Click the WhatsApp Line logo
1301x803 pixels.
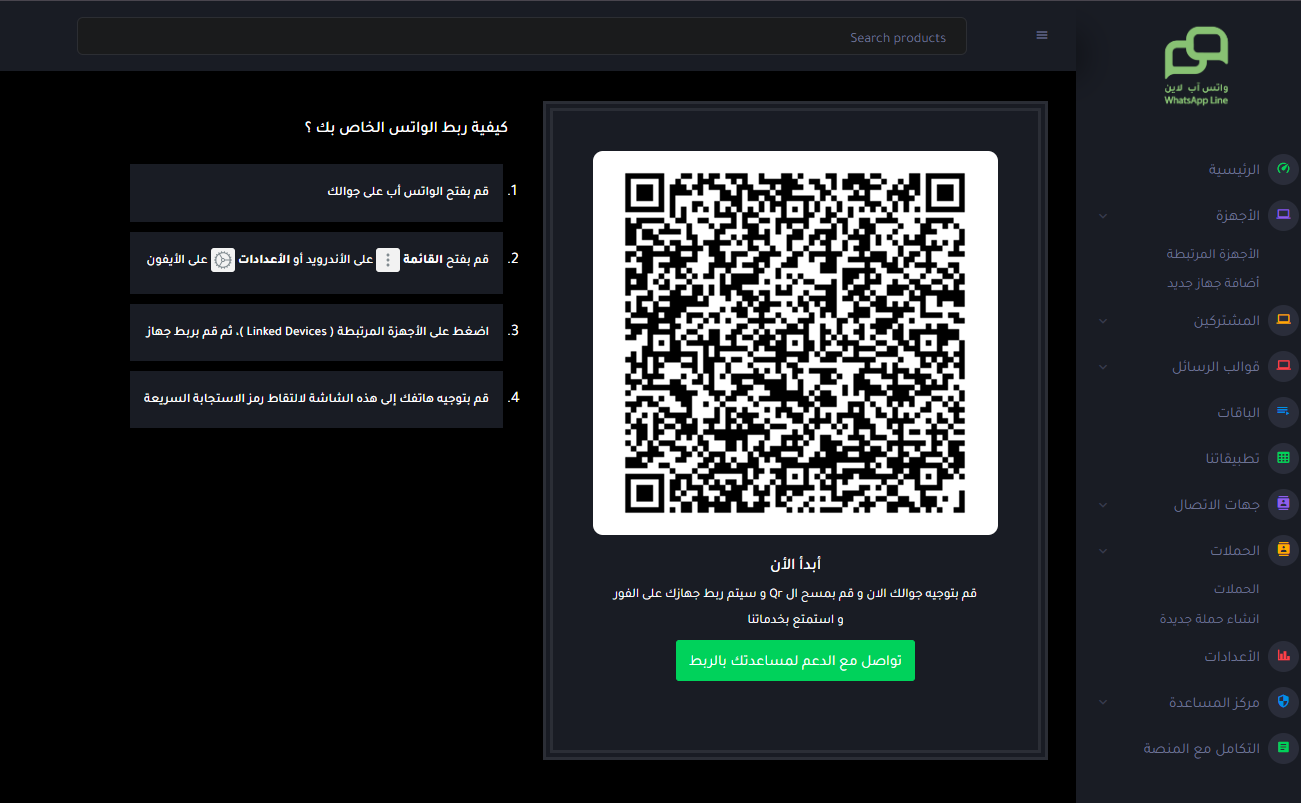tap(1196, 66)
